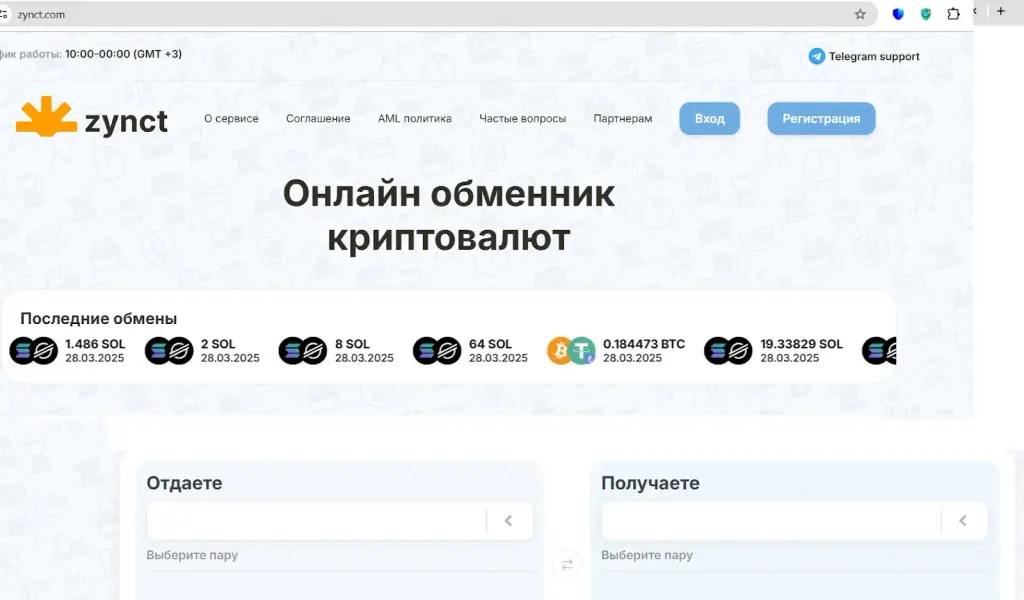Swap directions with the exchange arrows icon
The width and height of the screenshot is (1024, 600).
[x=567, y=565]
